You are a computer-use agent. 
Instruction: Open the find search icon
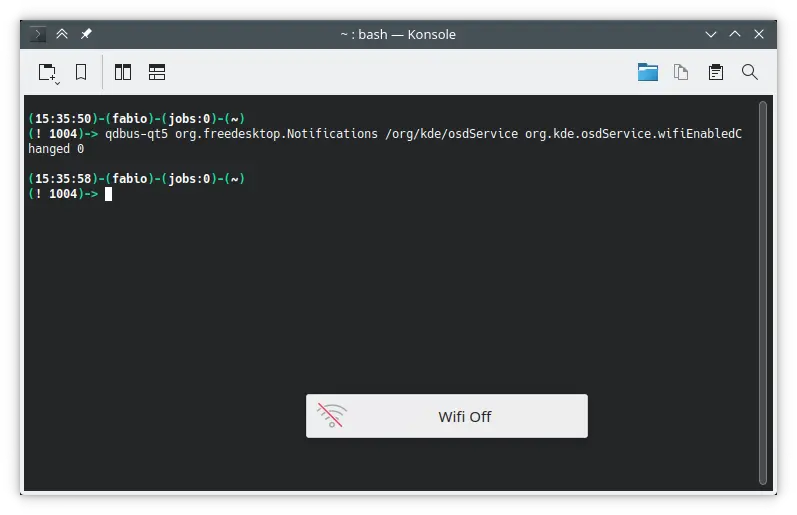[750, 72]
